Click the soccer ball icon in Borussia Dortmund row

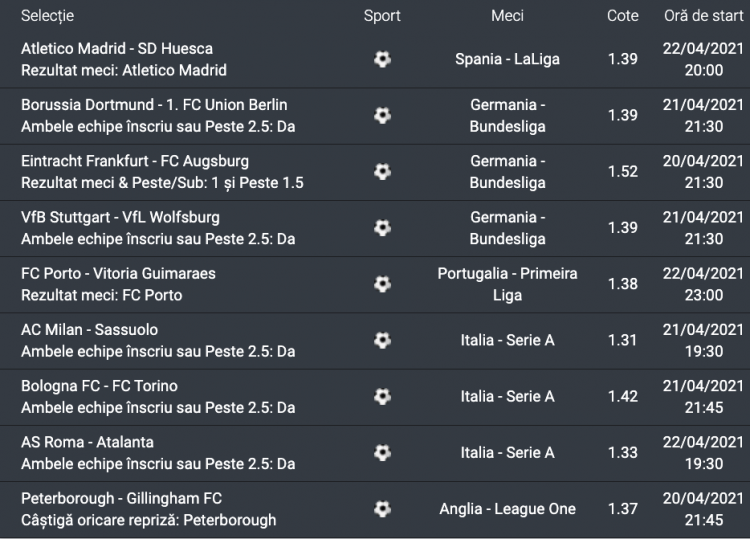coord(382,115)
